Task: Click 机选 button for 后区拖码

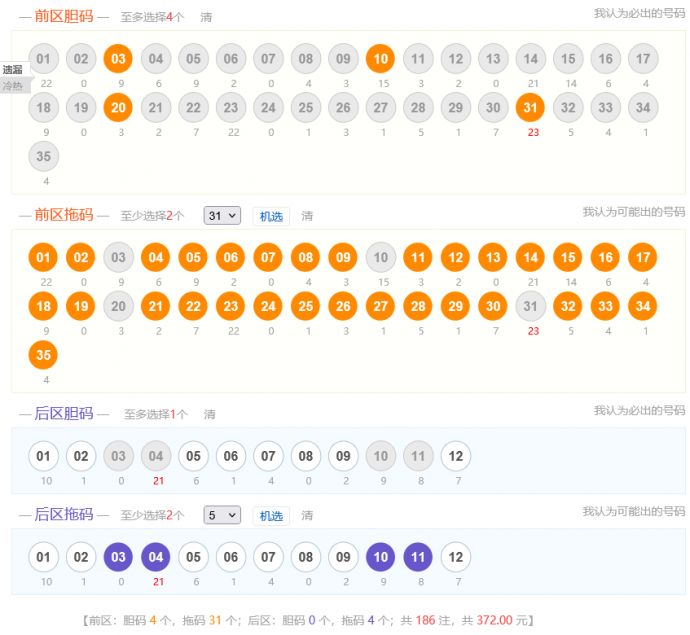Action: point(271,516)
